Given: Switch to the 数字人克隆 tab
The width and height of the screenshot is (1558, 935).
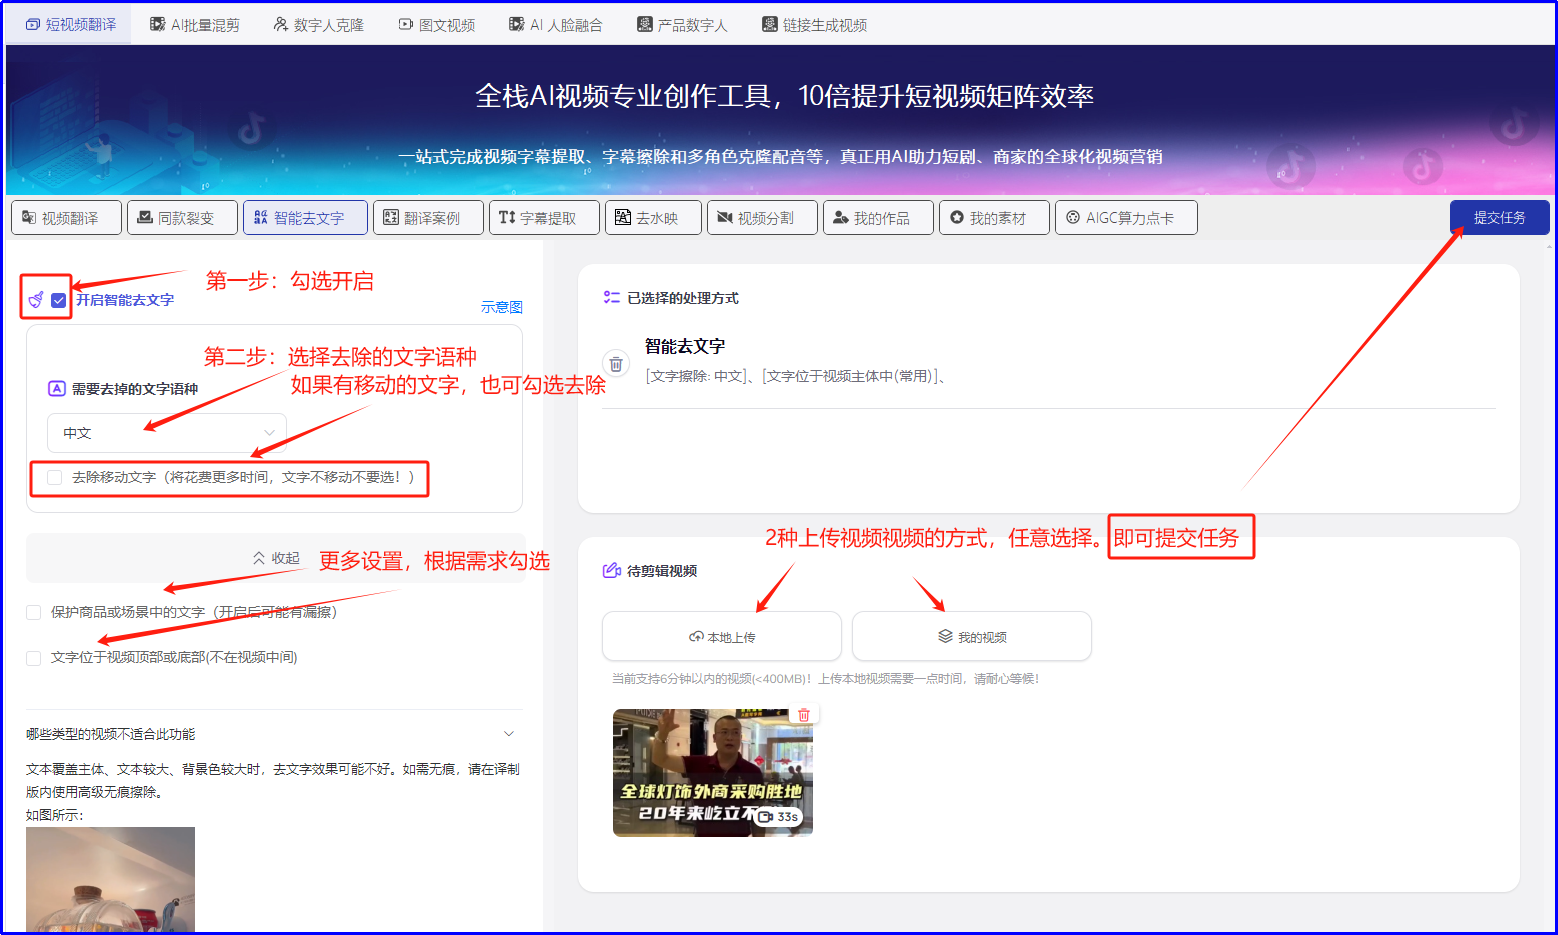Looking at the screenshot, I should [x=318, y=24].
